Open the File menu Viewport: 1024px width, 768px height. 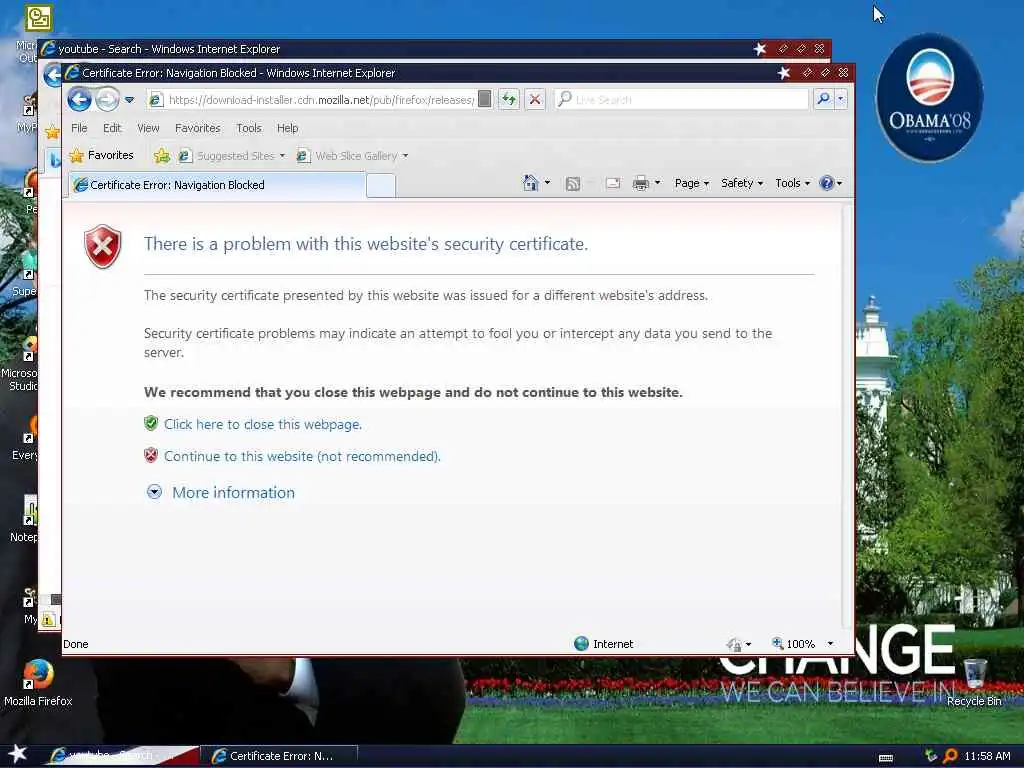79,128
